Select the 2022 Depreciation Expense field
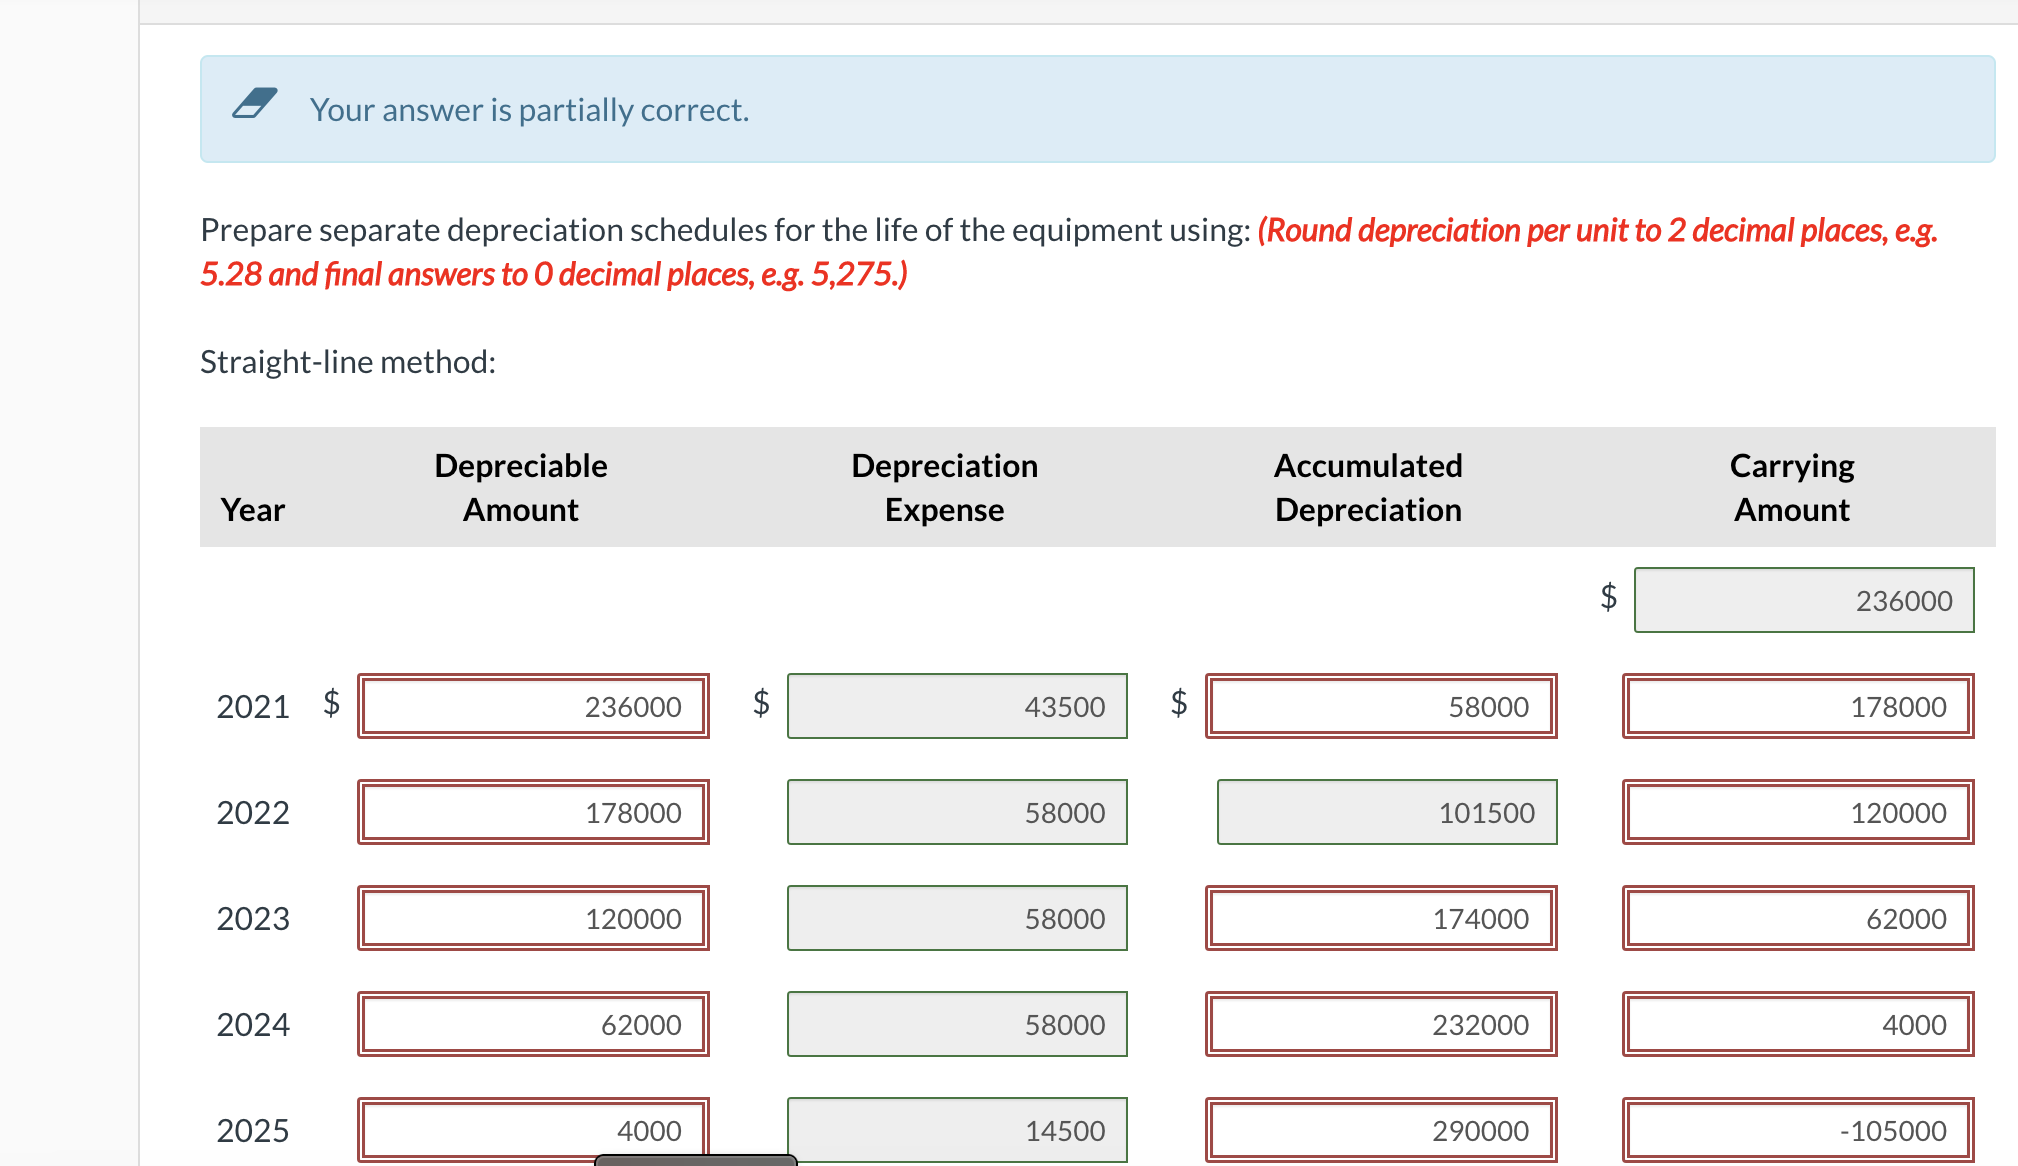2018x1166 pixels. [957, 812]
